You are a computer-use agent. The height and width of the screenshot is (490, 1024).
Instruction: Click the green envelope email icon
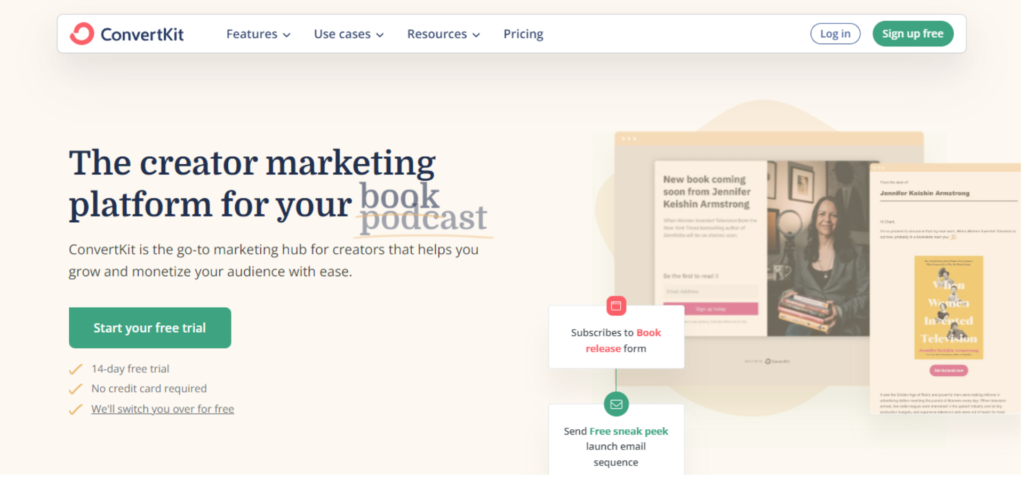click(x=616, y=404)
